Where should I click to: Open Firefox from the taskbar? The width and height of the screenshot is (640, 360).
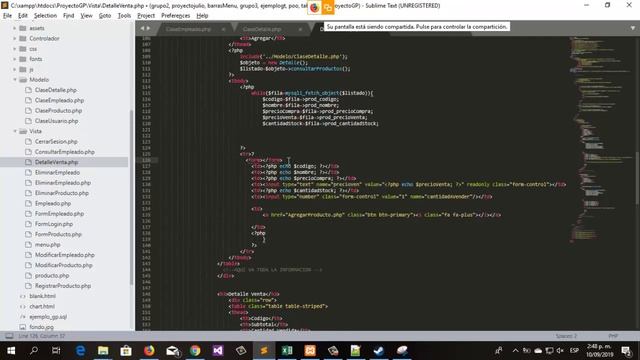coord(149,351)
